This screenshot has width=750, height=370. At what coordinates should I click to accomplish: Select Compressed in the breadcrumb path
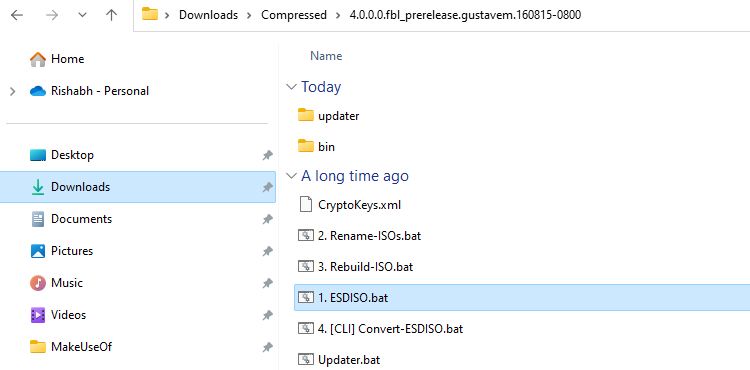[294, 15]
